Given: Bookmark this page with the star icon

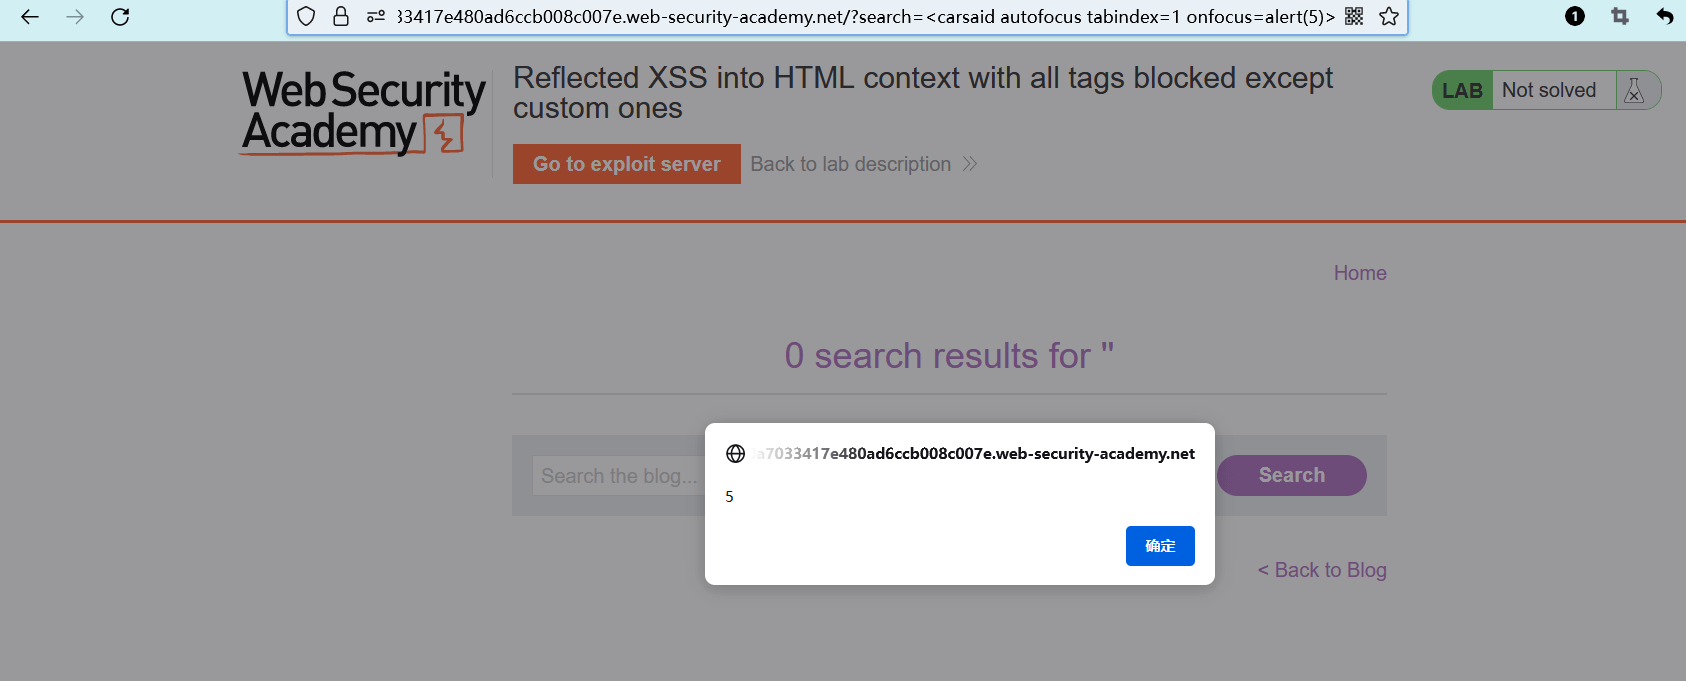Looking at the screenshot, I should (x=1389, y=16).
